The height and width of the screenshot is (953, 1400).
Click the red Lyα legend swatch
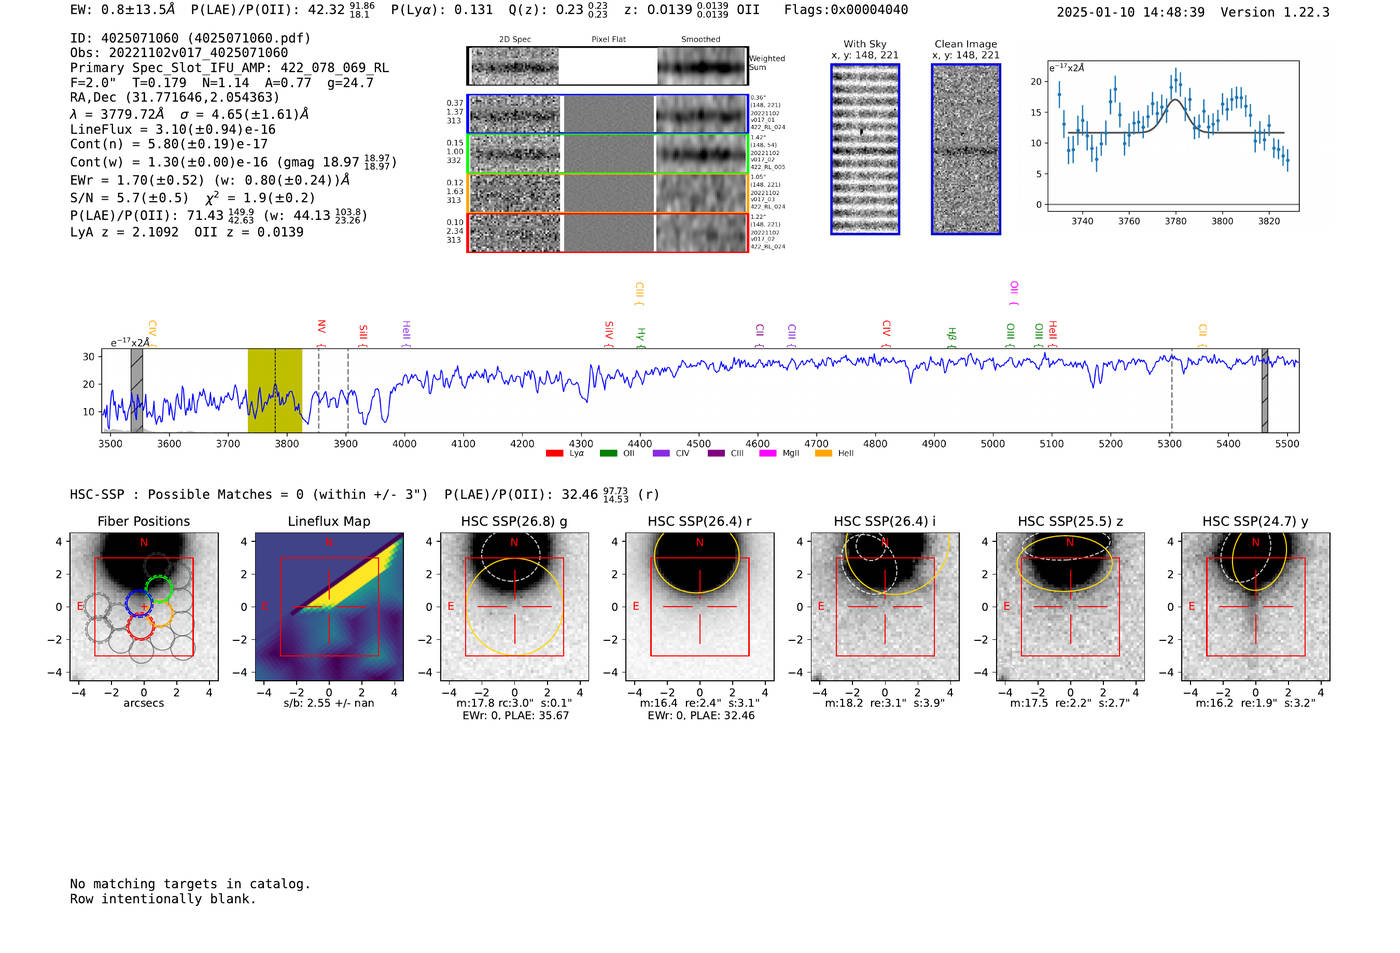pos(554,453)
